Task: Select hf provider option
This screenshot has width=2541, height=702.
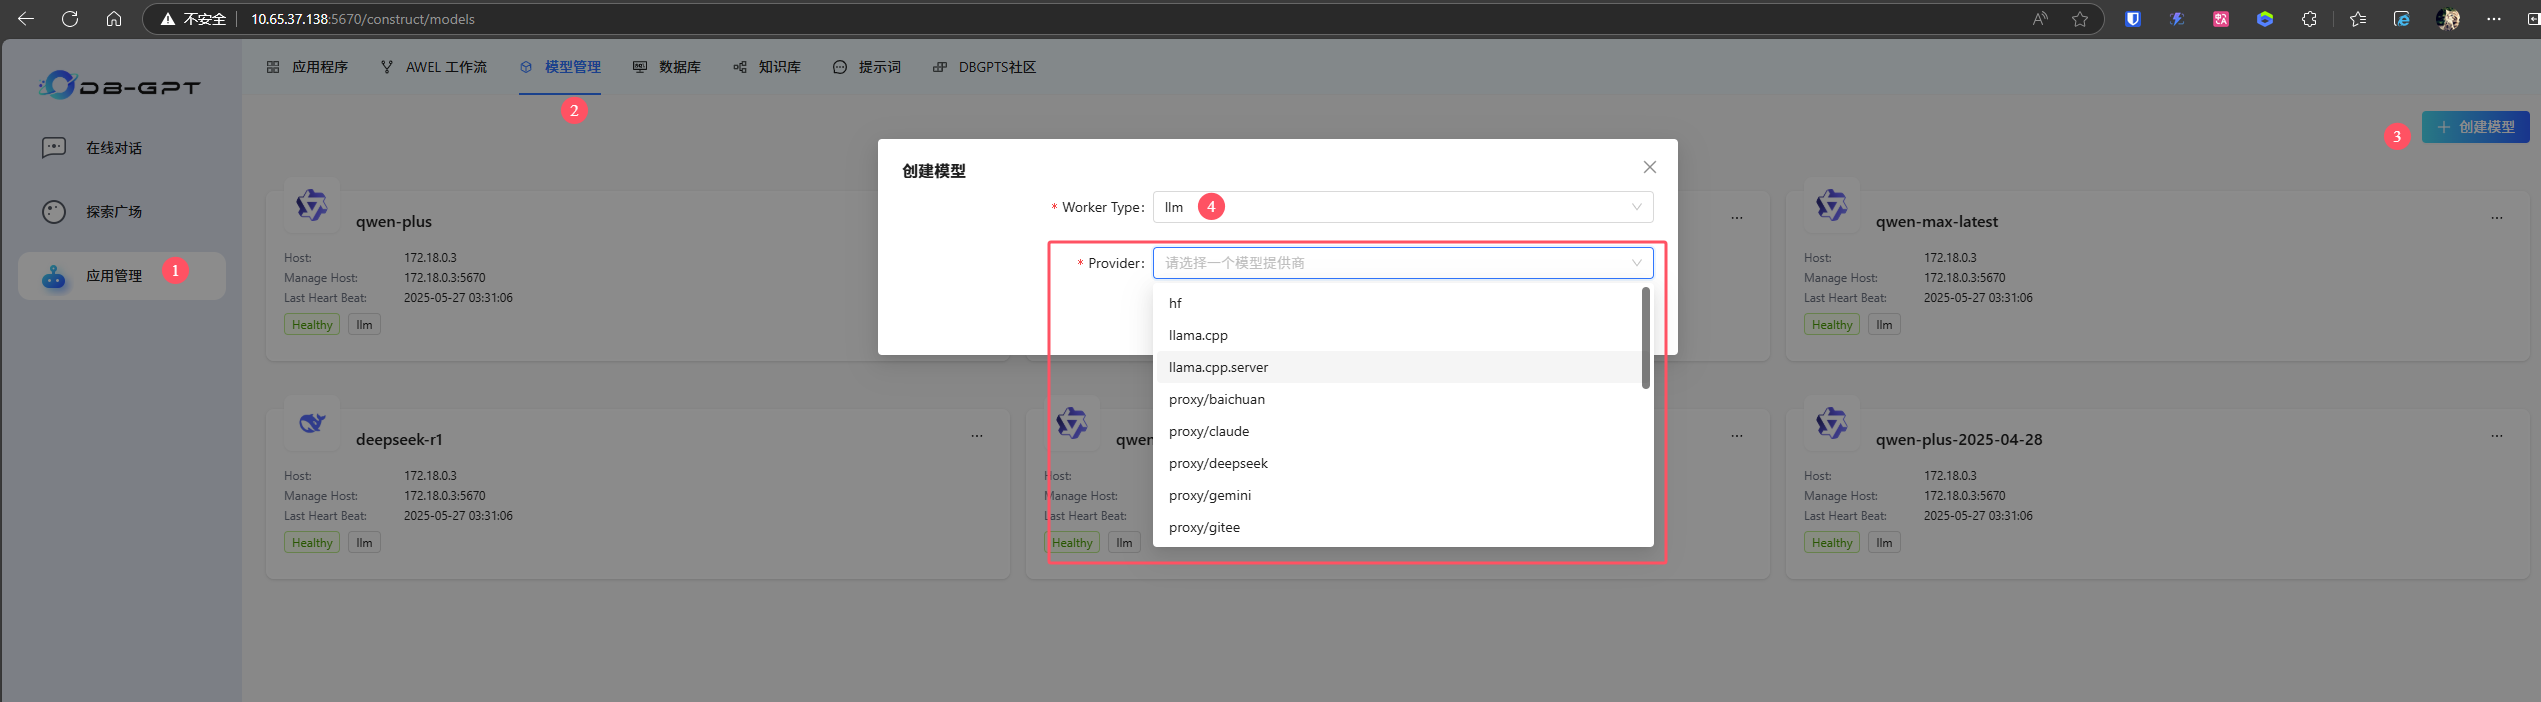Action: [1399, 303]
